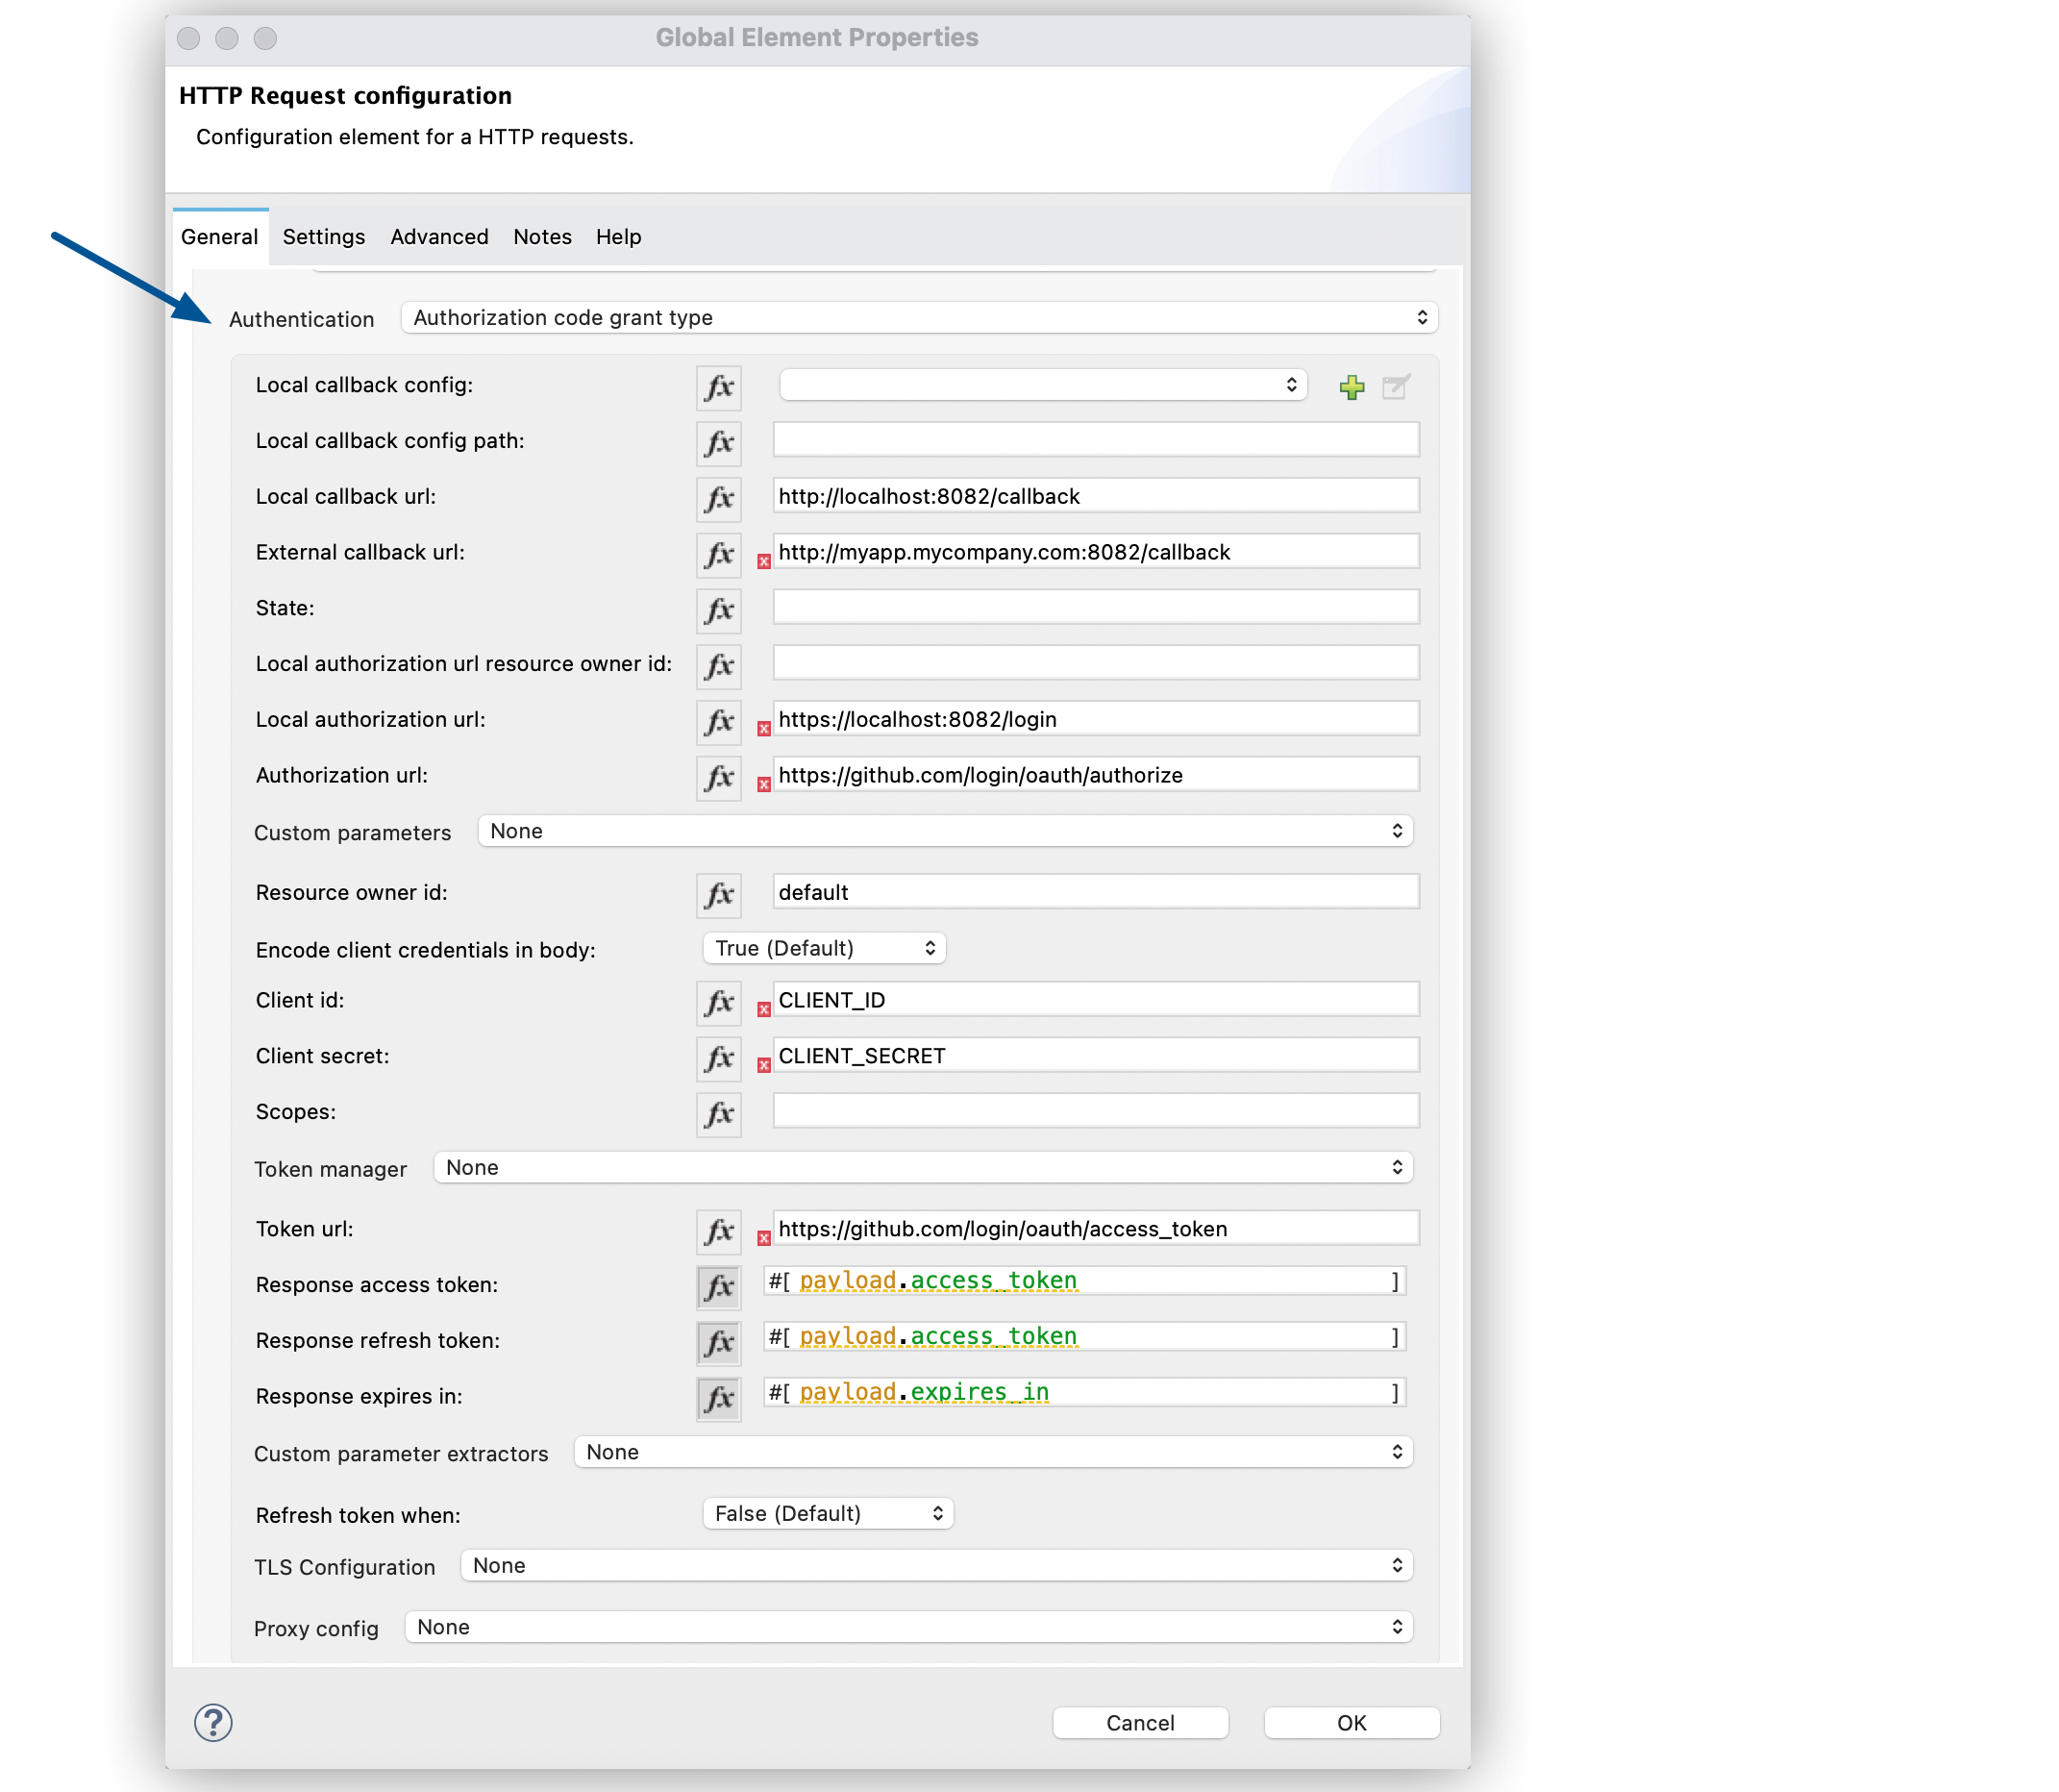Click the fx icon beside Resource owner id

(x=718, y=895)
